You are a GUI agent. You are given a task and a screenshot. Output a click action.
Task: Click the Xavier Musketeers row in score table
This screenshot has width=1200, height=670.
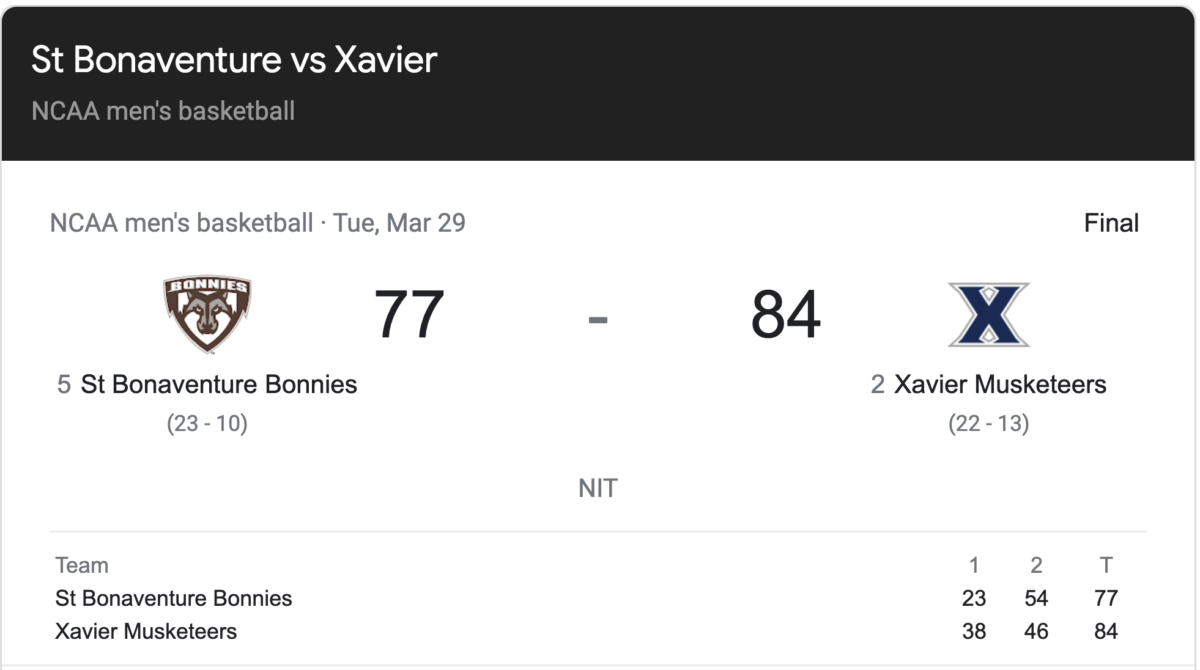pos(598,631)
